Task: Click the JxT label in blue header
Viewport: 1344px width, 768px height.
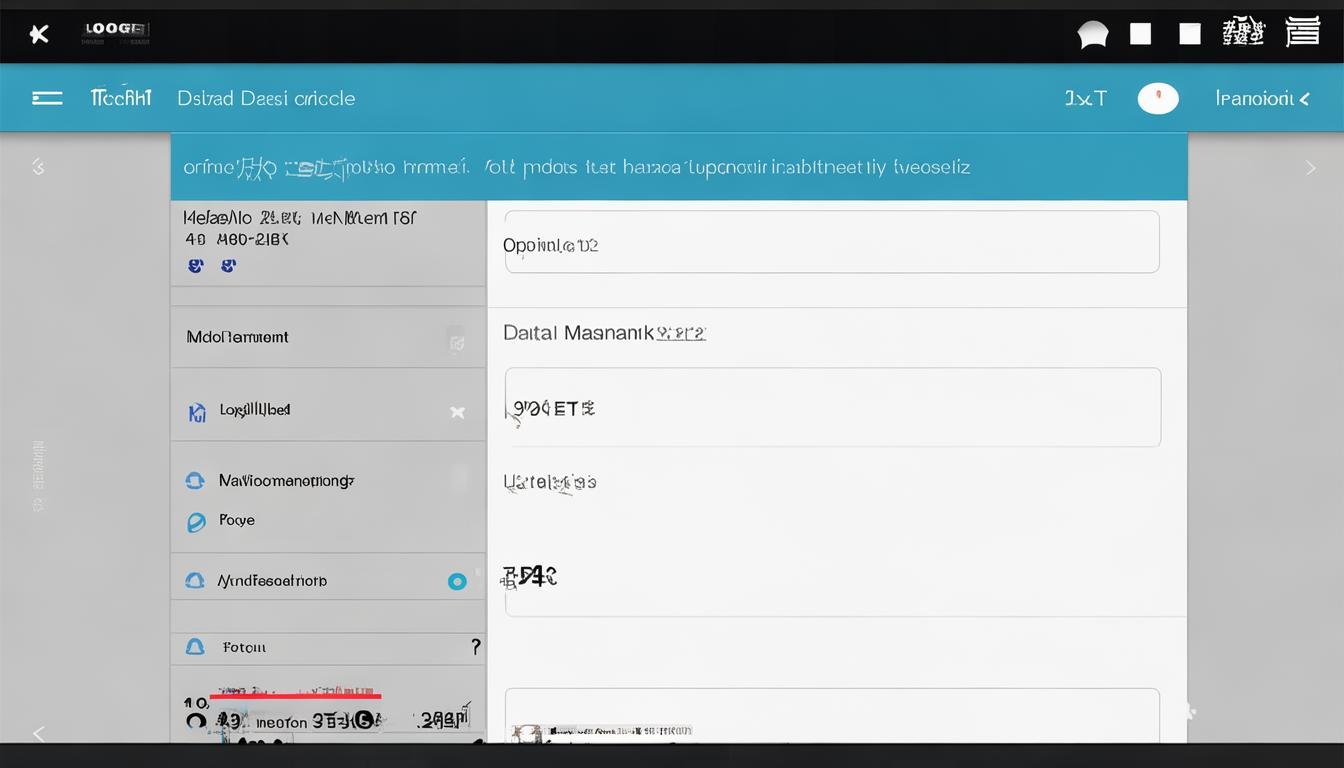Action: 1085,98
